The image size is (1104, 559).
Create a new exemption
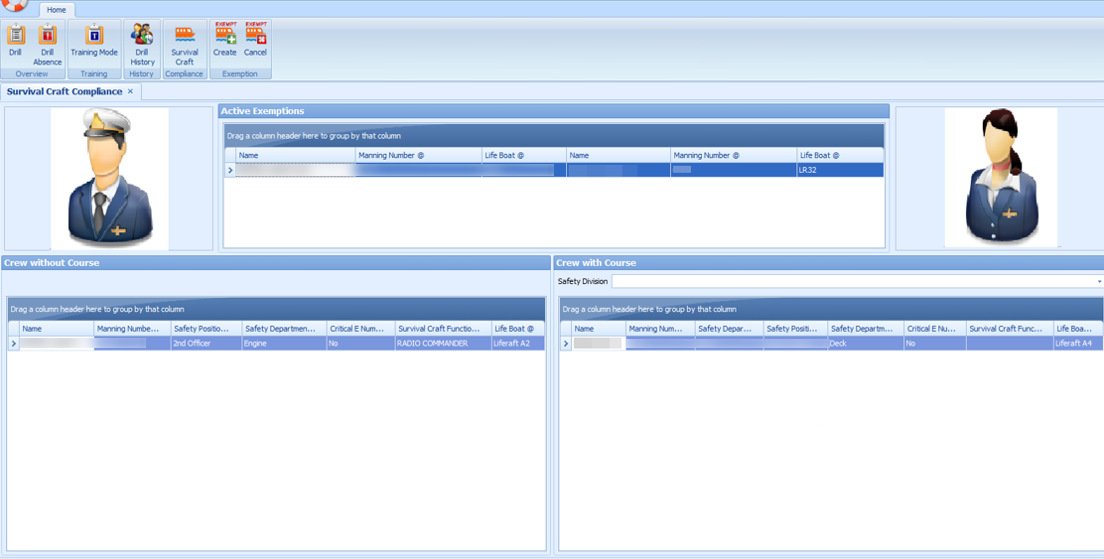point(225,39)
